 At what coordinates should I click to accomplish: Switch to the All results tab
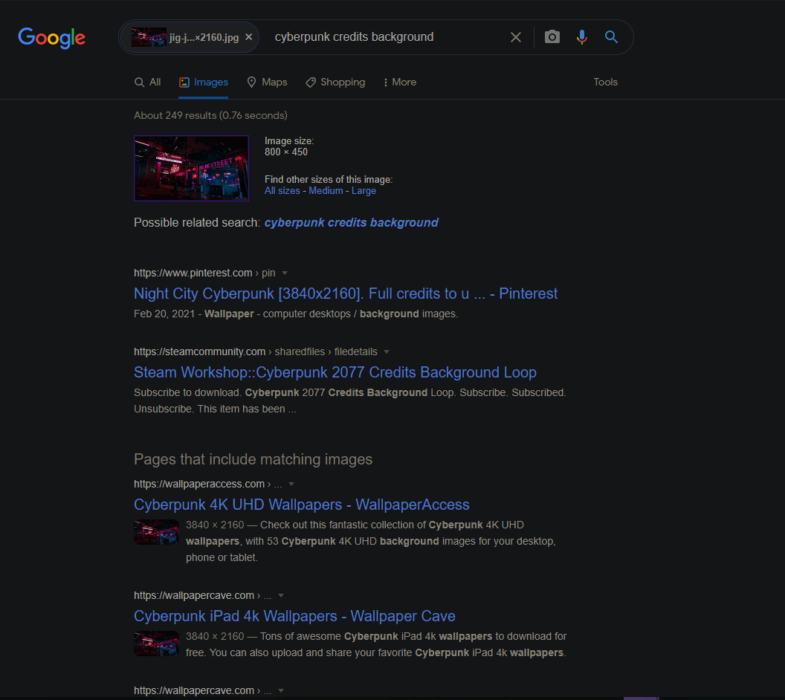click(x=148, y=82)
